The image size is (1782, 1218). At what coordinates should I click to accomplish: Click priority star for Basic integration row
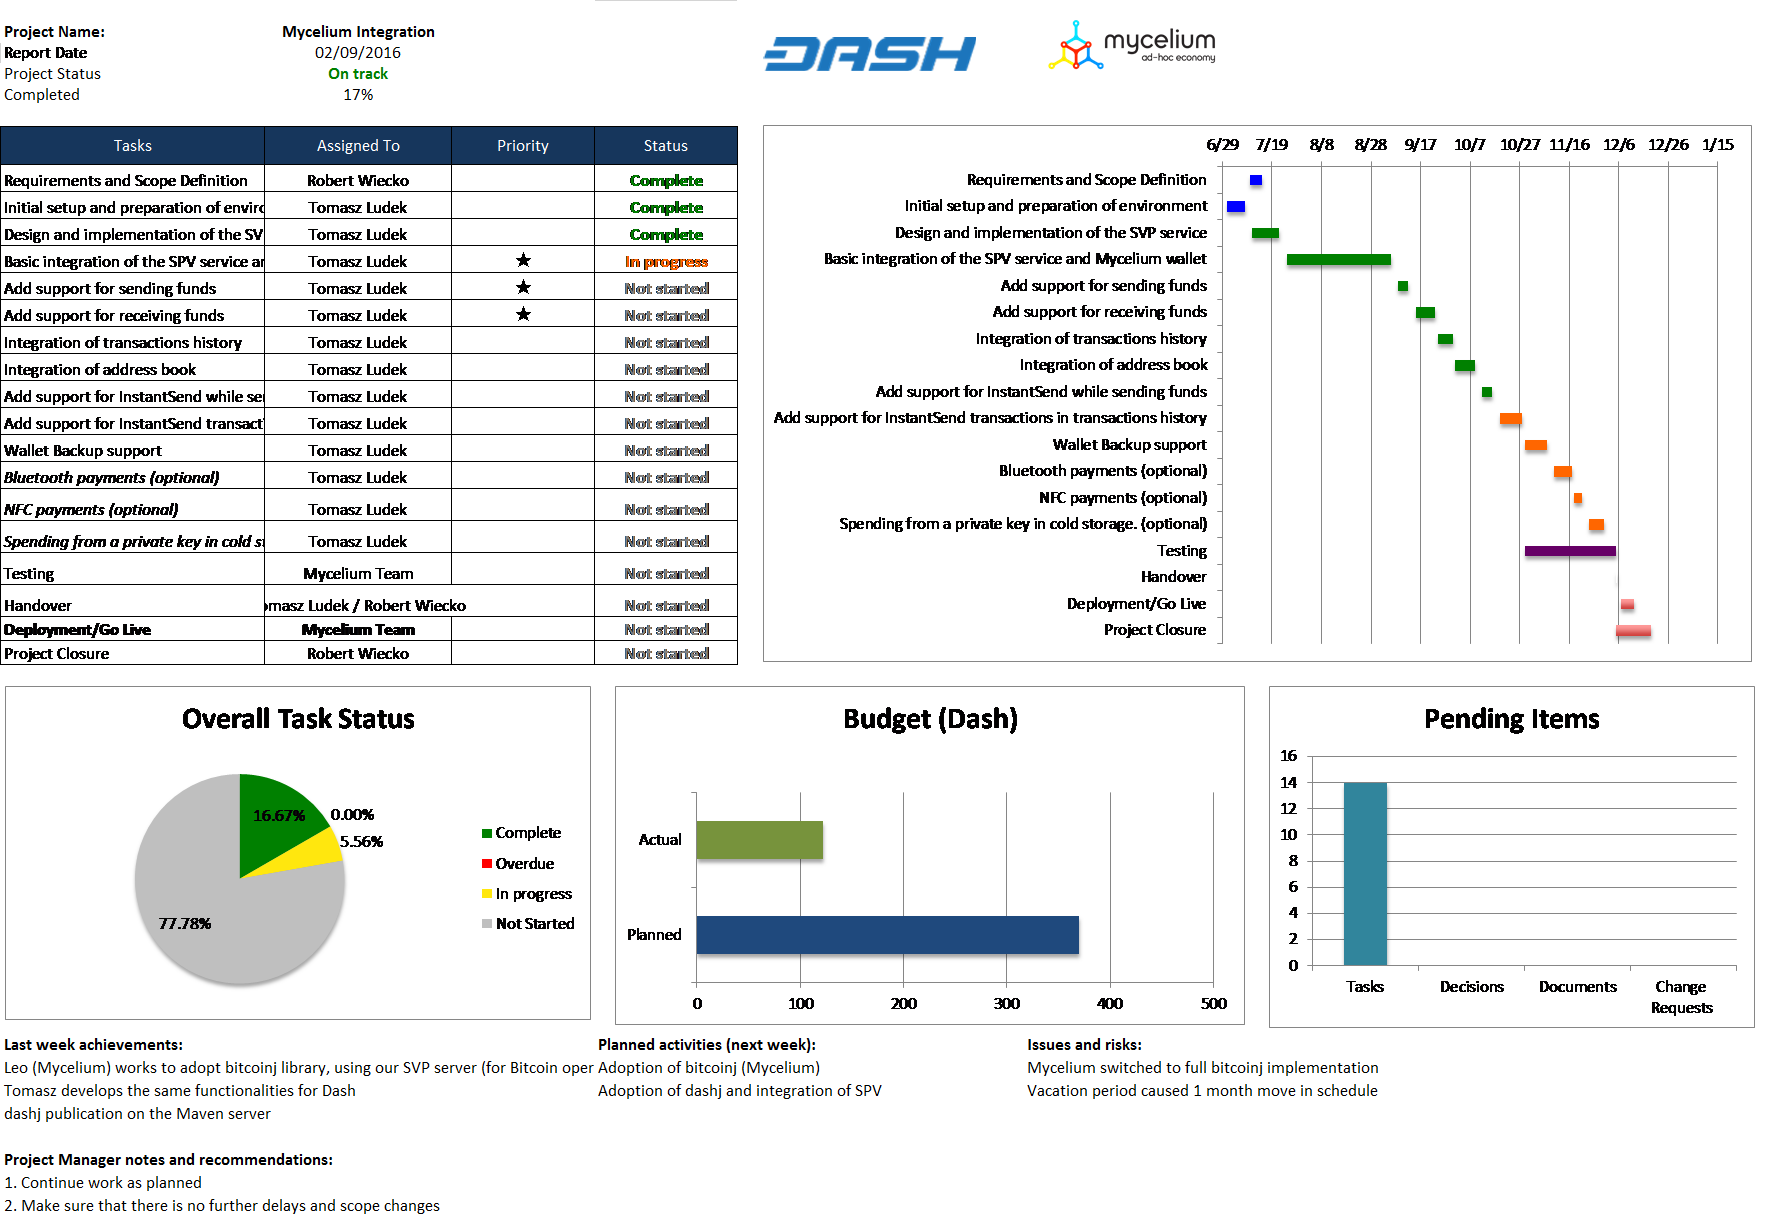pyautogui.click(x=523, y=260)
